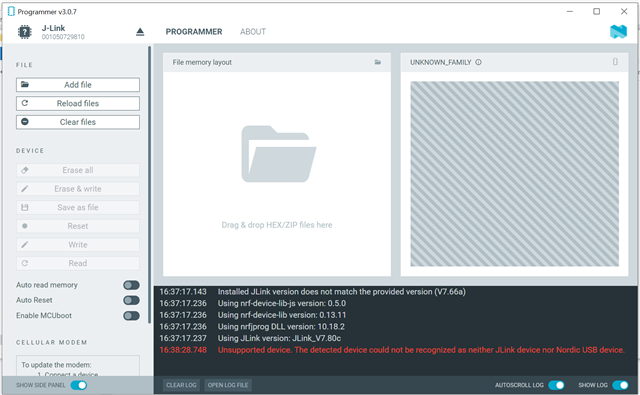Screen dimensions: 640x395
Task: Click log line 'Using JLink version: JLink_V7.80c'
Action: (x=279, y=338)
